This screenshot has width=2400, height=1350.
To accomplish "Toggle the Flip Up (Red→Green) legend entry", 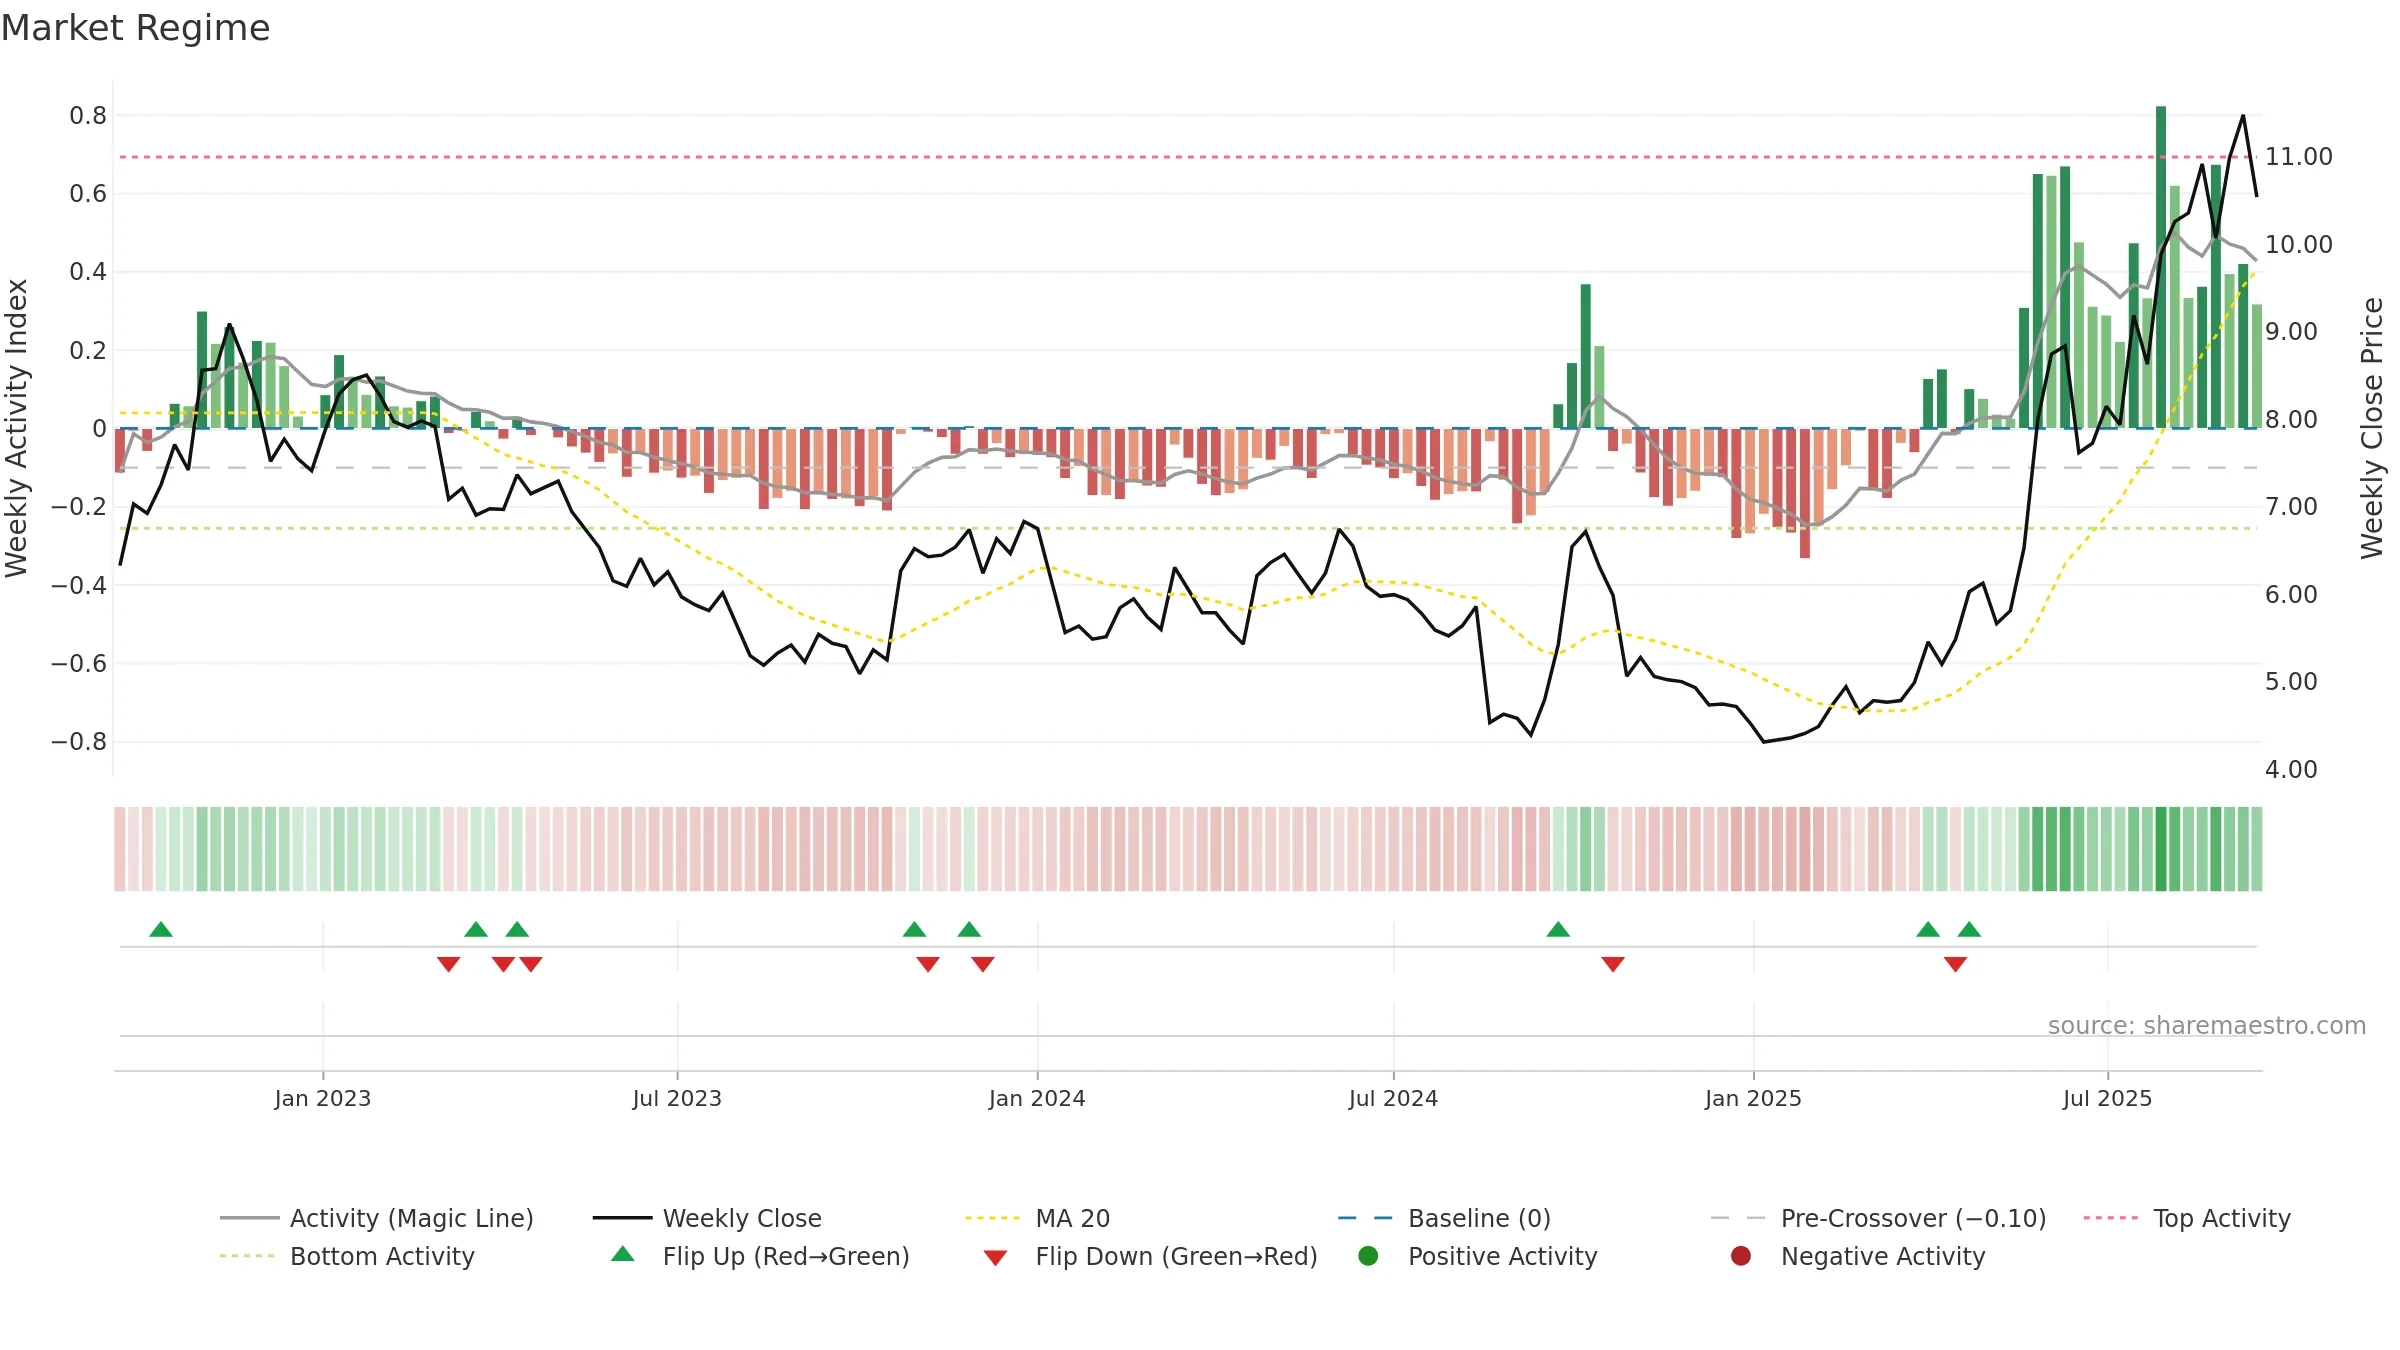I will 760,1256.
